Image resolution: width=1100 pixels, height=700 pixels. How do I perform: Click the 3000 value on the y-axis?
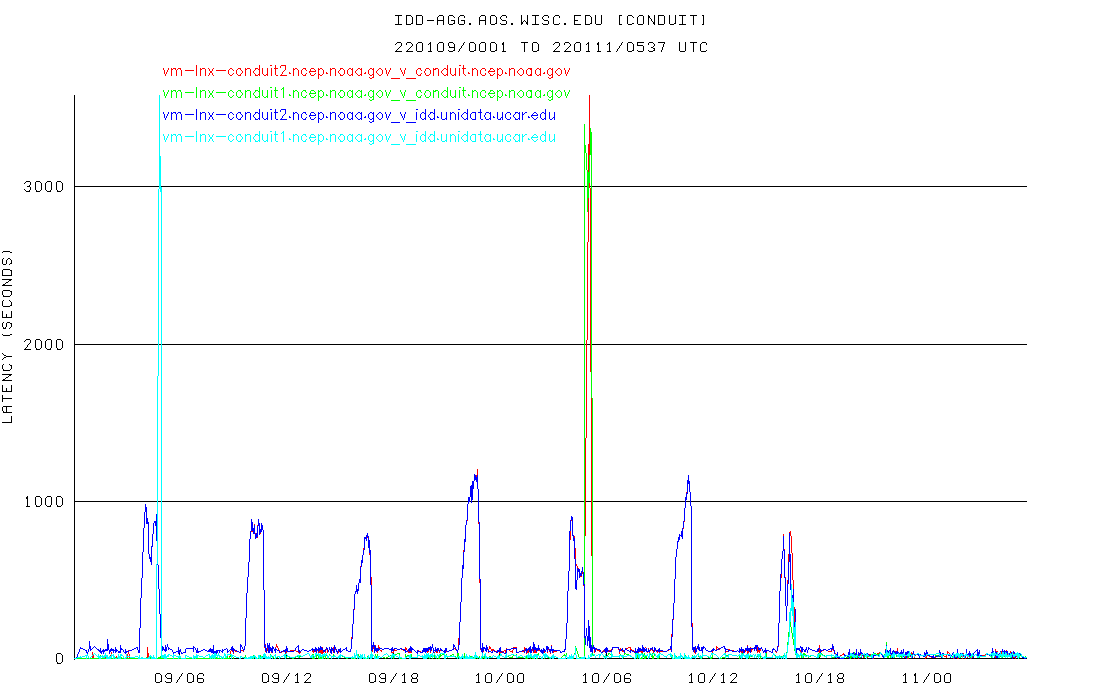point(46,187)
